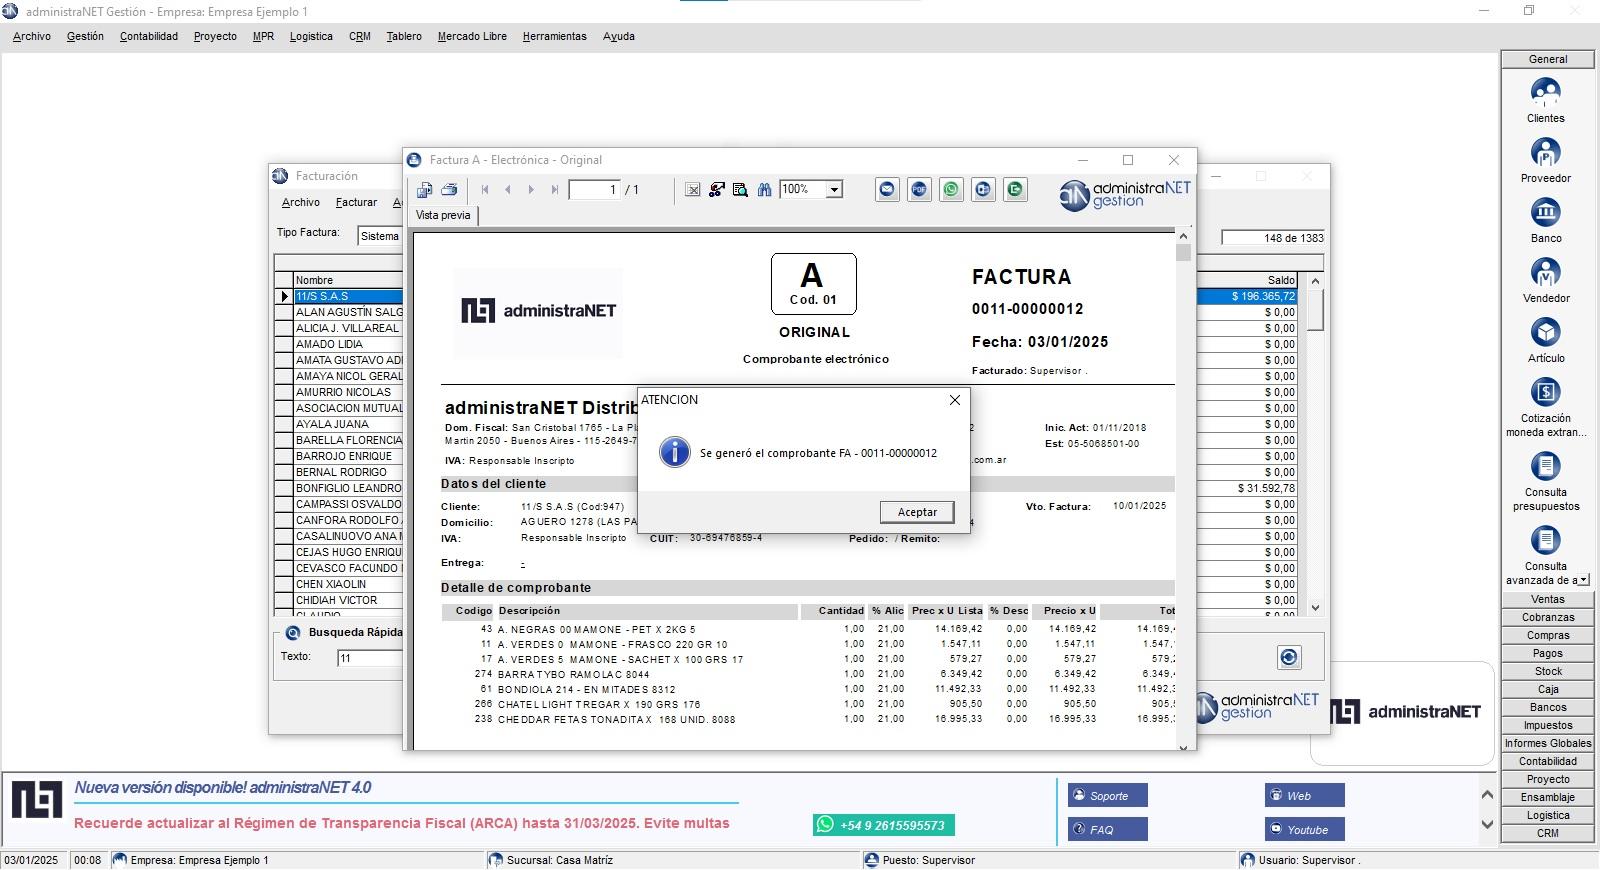Click the round refresh icon in Facturación window

click(1289, 657)
